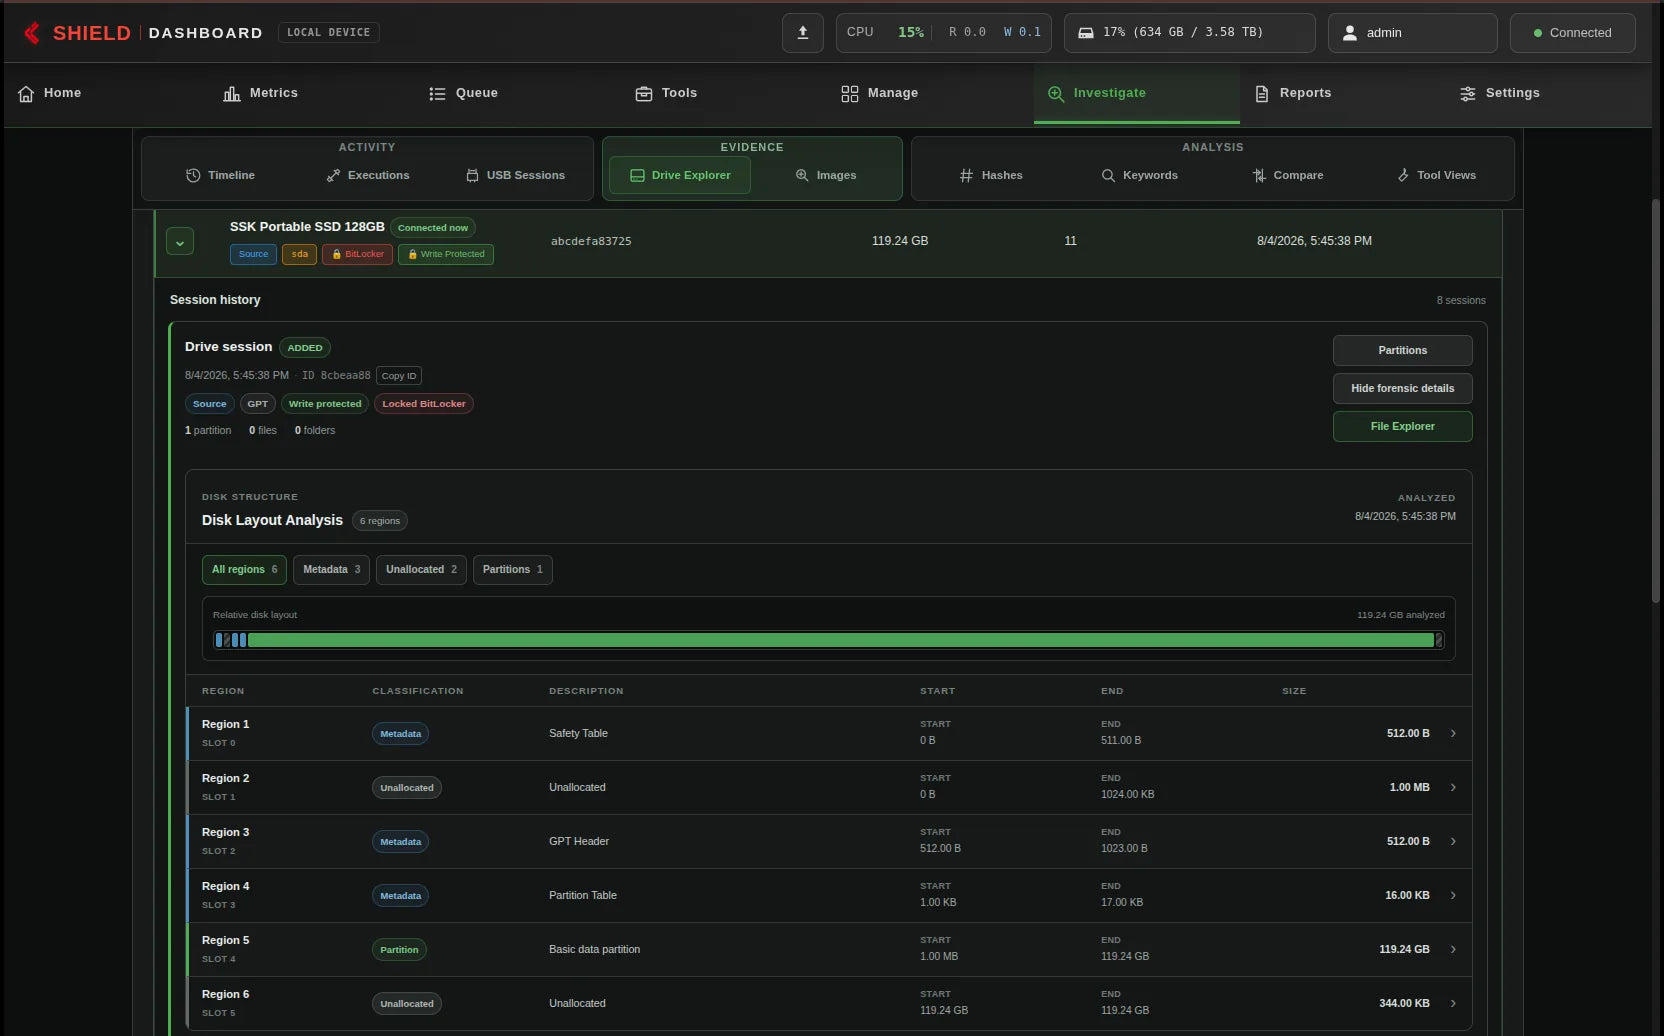Click the Partitions button

[x=1402, y=350]
